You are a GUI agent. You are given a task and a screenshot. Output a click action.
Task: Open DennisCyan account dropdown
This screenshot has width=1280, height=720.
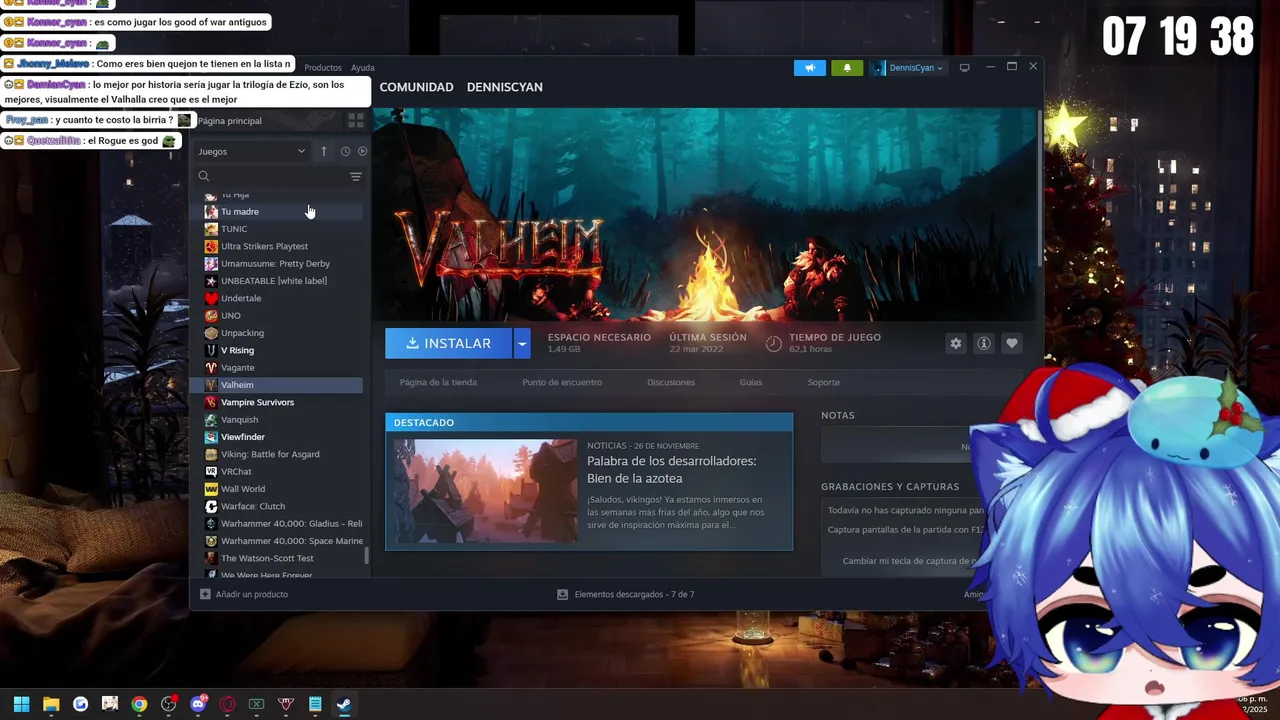point(908,68)
